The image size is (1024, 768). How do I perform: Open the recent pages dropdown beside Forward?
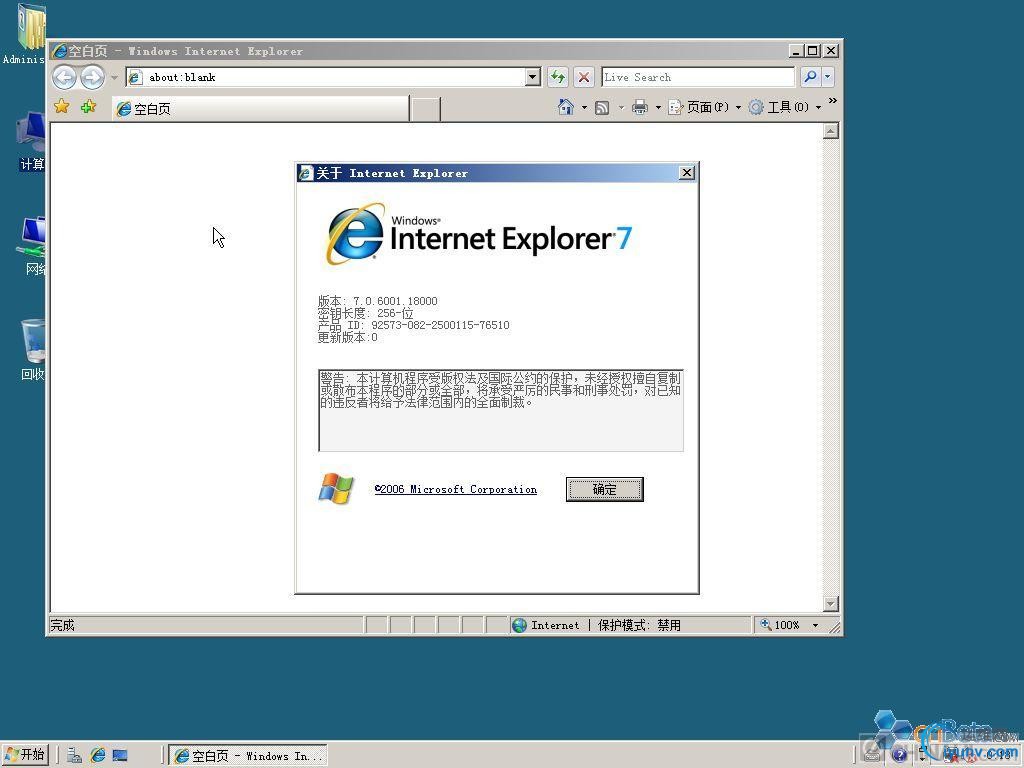[x=114, y=78]
